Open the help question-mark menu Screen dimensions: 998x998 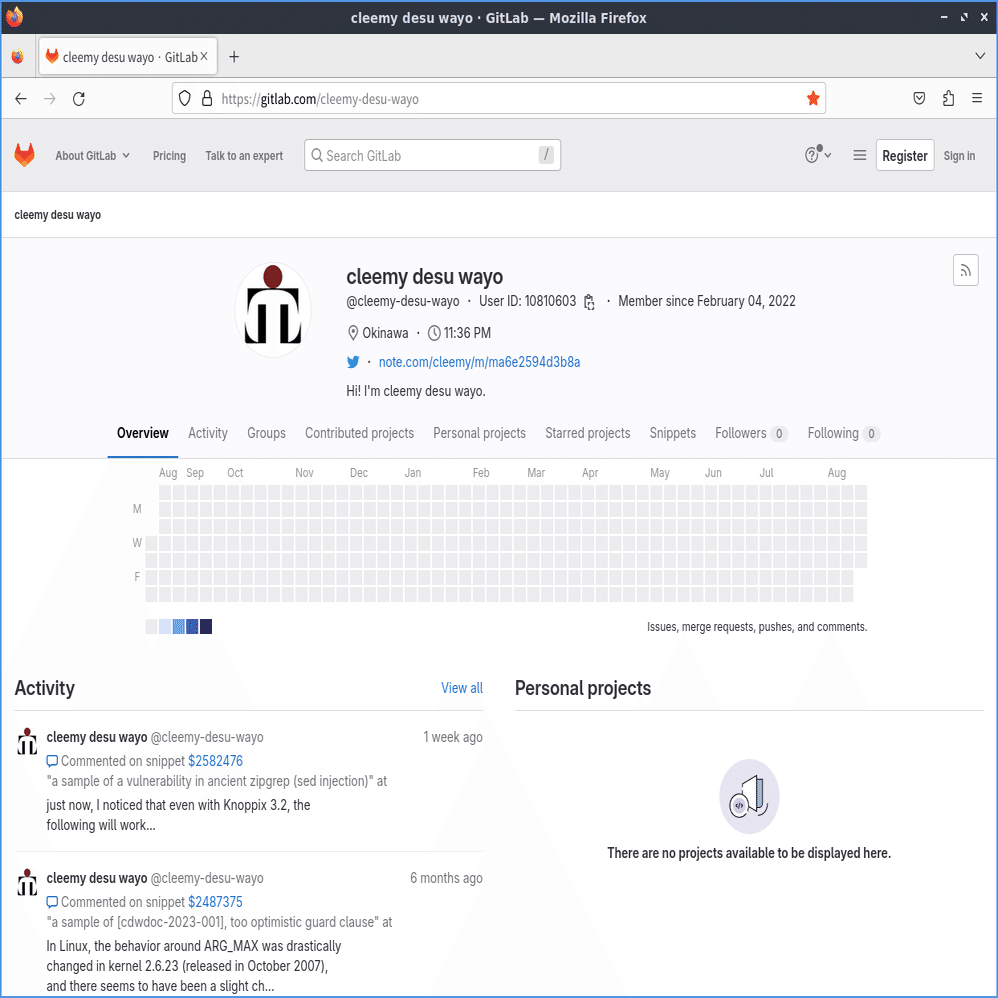click(817, 155)
